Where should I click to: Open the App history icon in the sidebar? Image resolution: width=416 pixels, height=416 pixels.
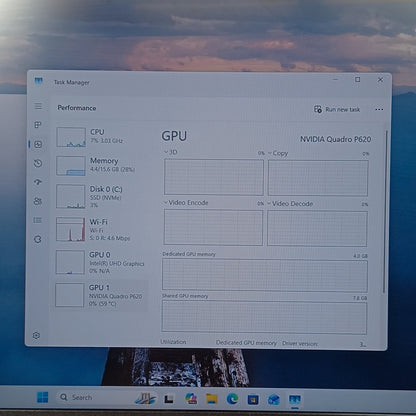click(x=38, y=163)
